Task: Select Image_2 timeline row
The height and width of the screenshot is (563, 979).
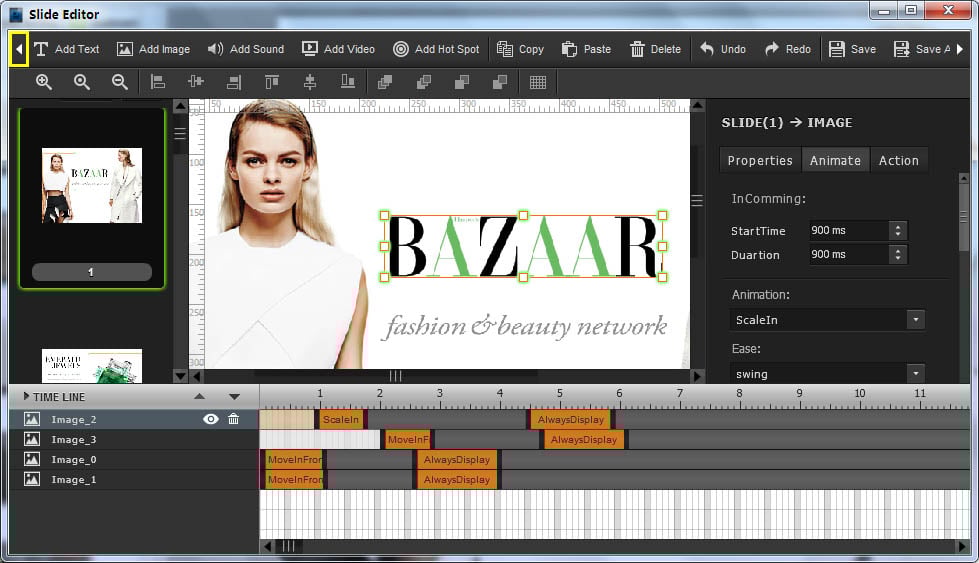Action: click(x=134, y=419)
